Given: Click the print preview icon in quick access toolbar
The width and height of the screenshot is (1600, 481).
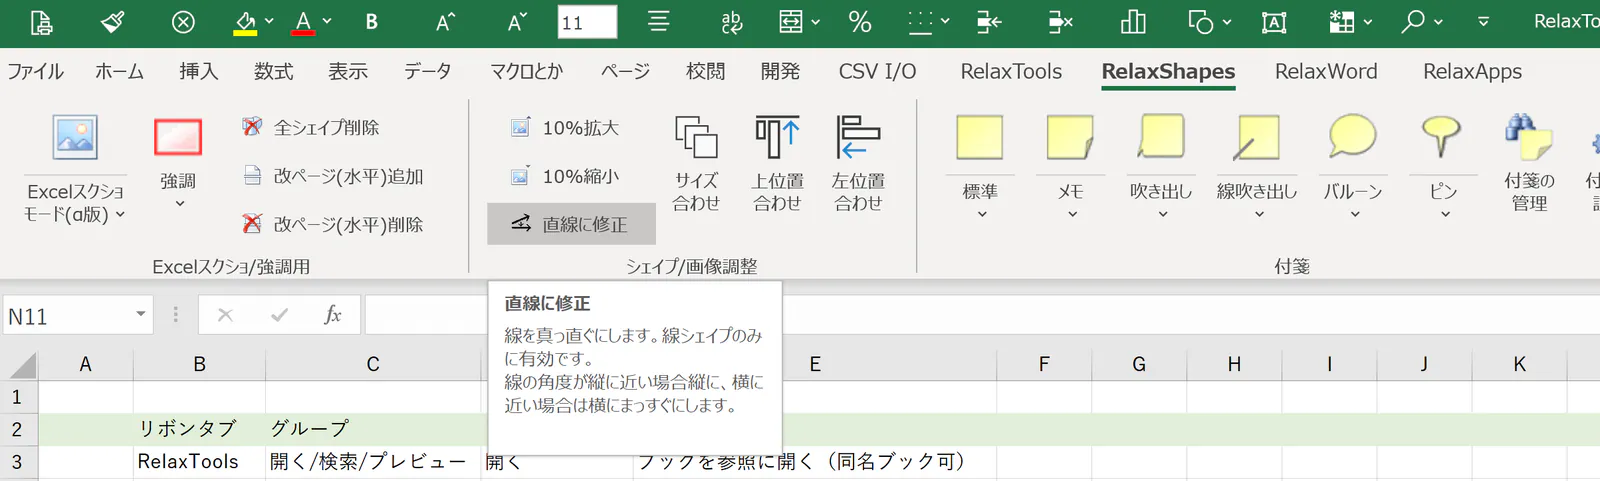Looking at the screenshot, I should [41, 22].
